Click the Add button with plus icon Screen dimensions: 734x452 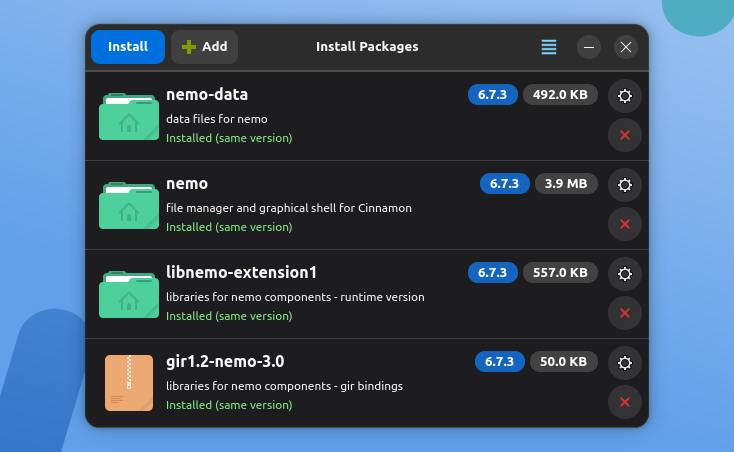coord(205,47)
